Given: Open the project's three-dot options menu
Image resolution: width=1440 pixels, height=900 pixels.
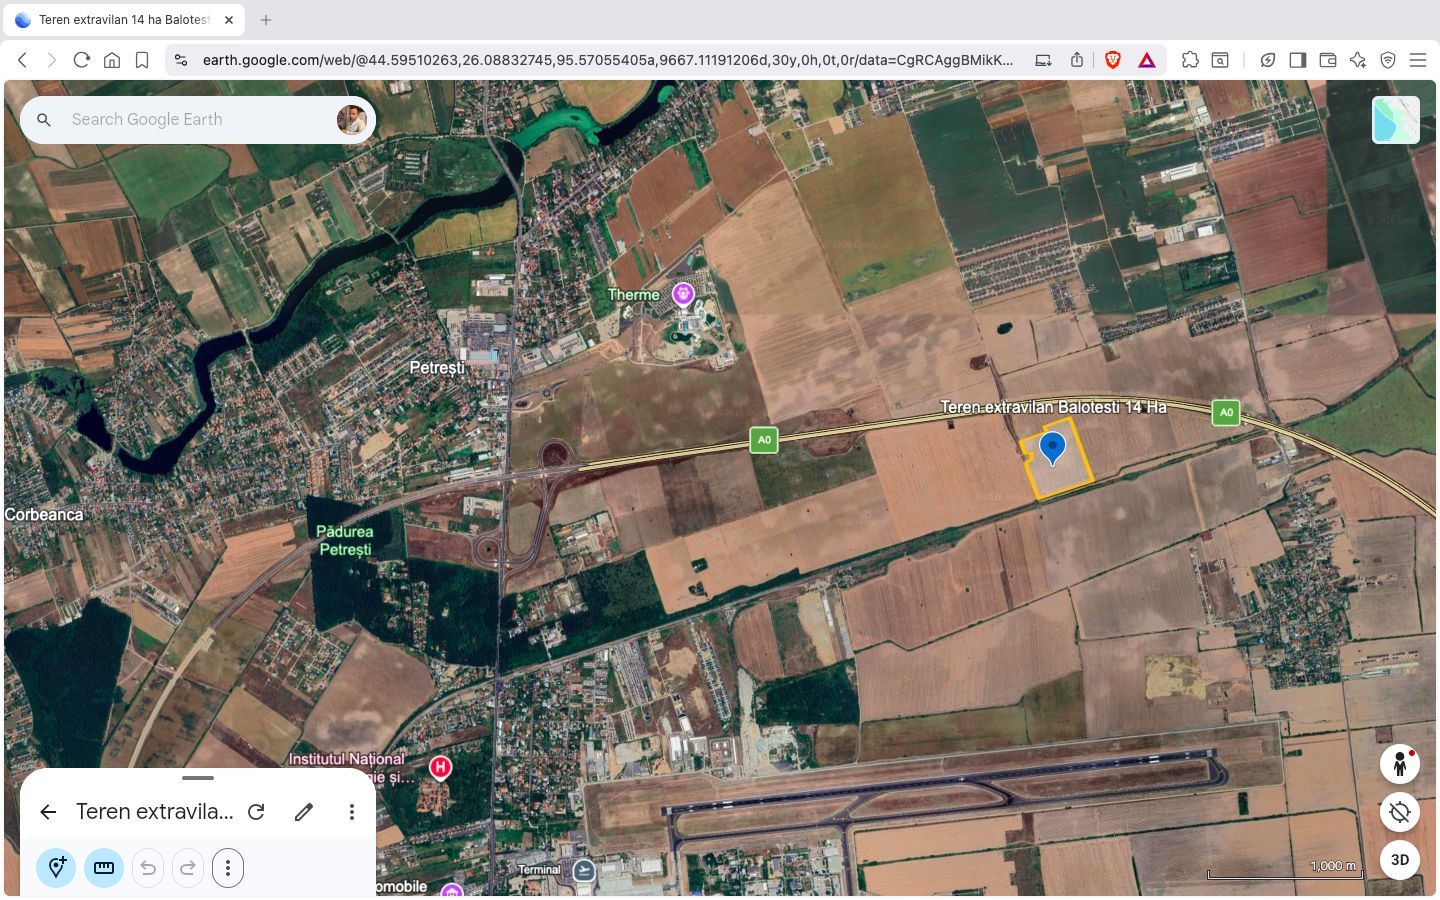Looking at the screenshot, I should tap(352, 811).
